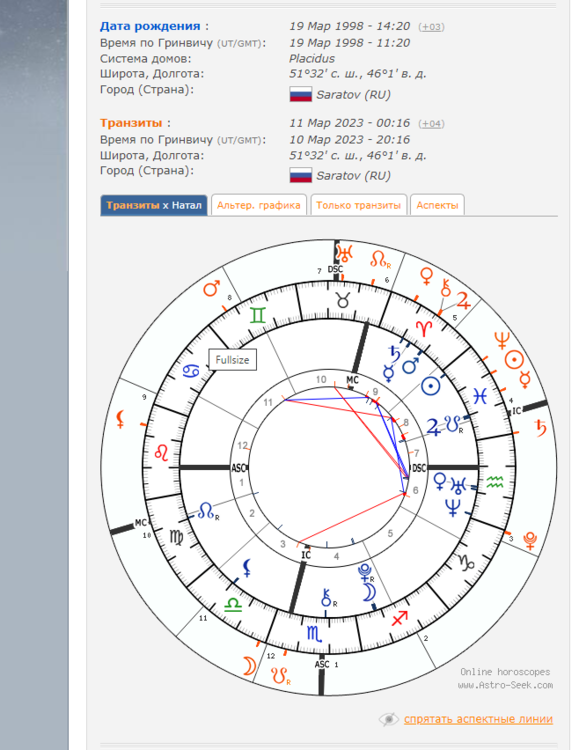Click the orange transit Mars glyph
The height and width of the screenshot is (750, 579).
point(212,288)
